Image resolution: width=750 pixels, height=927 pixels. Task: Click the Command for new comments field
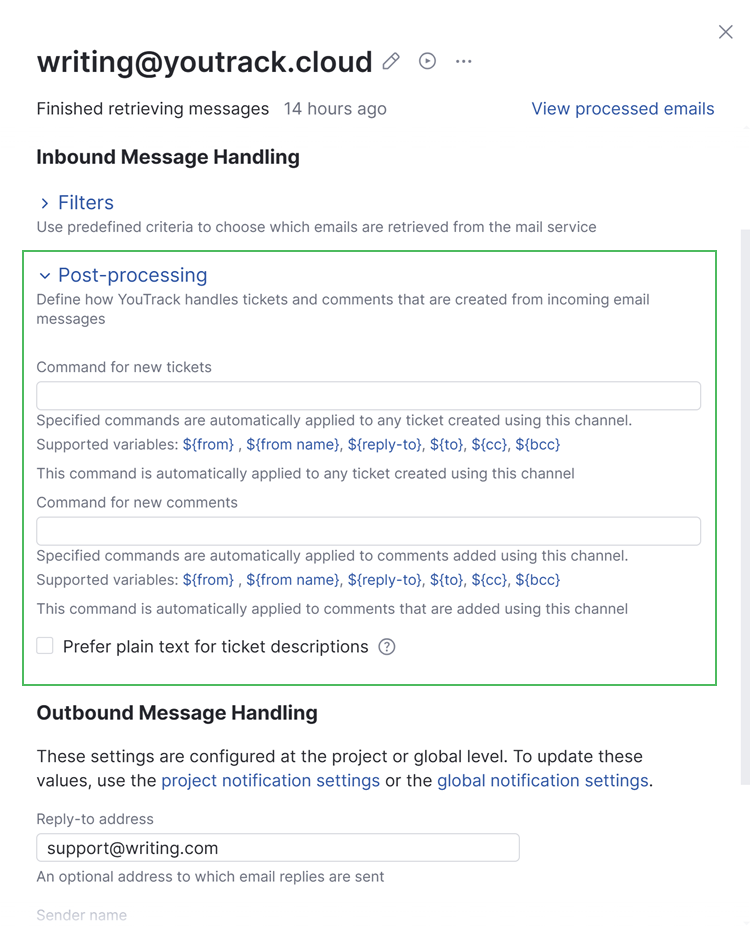(x=368, y=531)
